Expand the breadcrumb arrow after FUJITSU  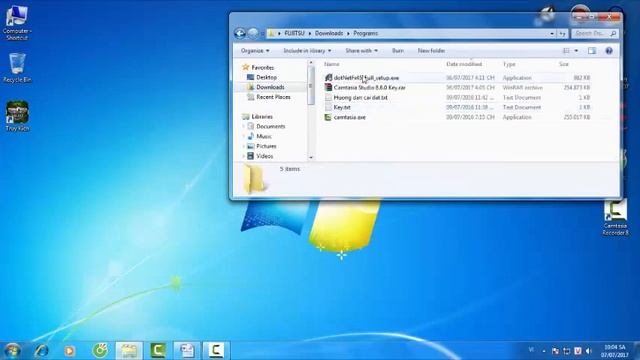310,33
